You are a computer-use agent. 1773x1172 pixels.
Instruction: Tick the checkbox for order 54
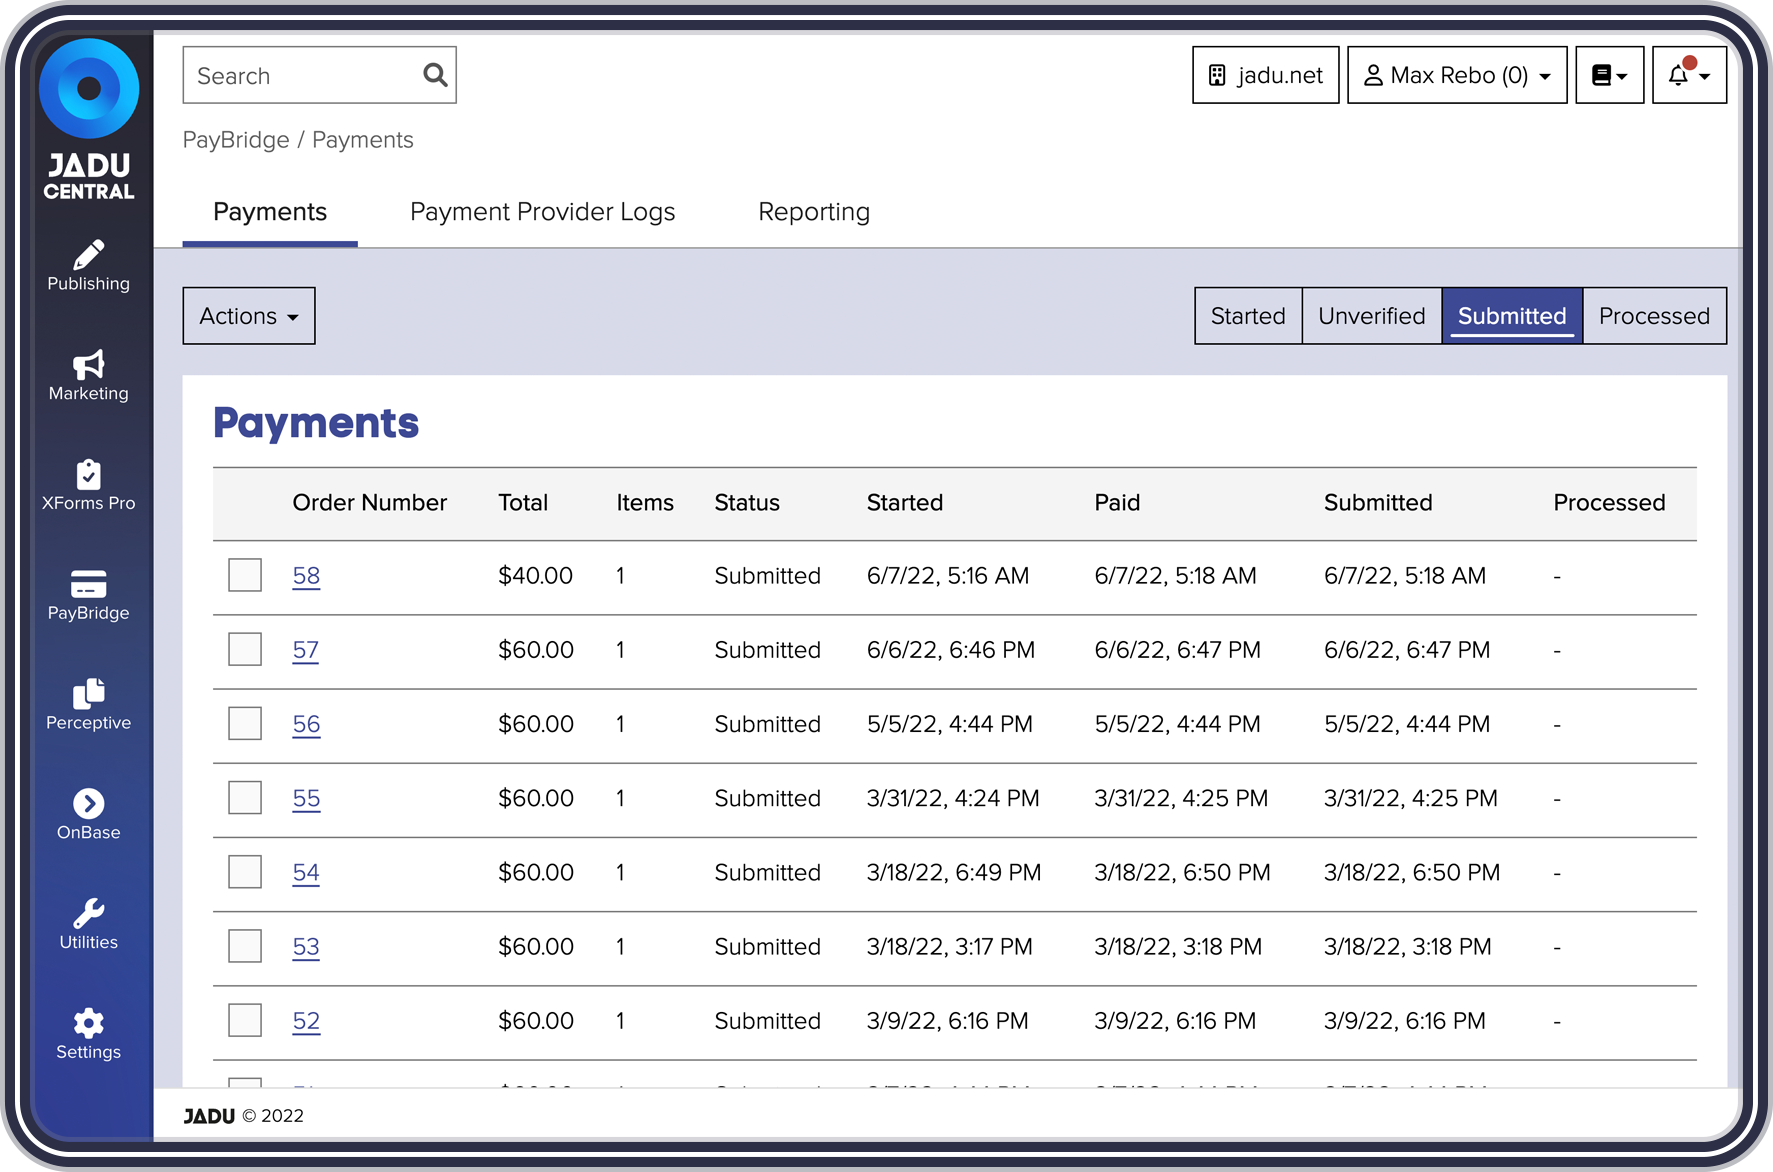pyautogui.click(x=245, y=872)
